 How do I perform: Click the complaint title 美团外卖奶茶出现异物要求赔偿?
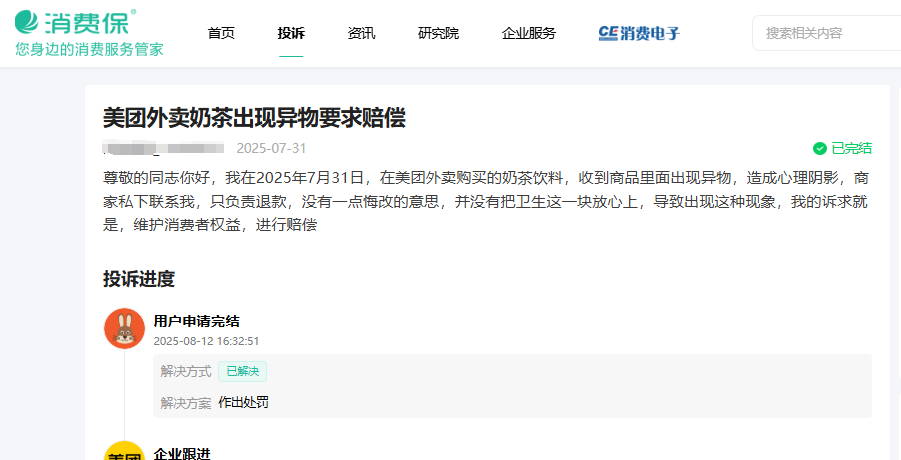255,118
